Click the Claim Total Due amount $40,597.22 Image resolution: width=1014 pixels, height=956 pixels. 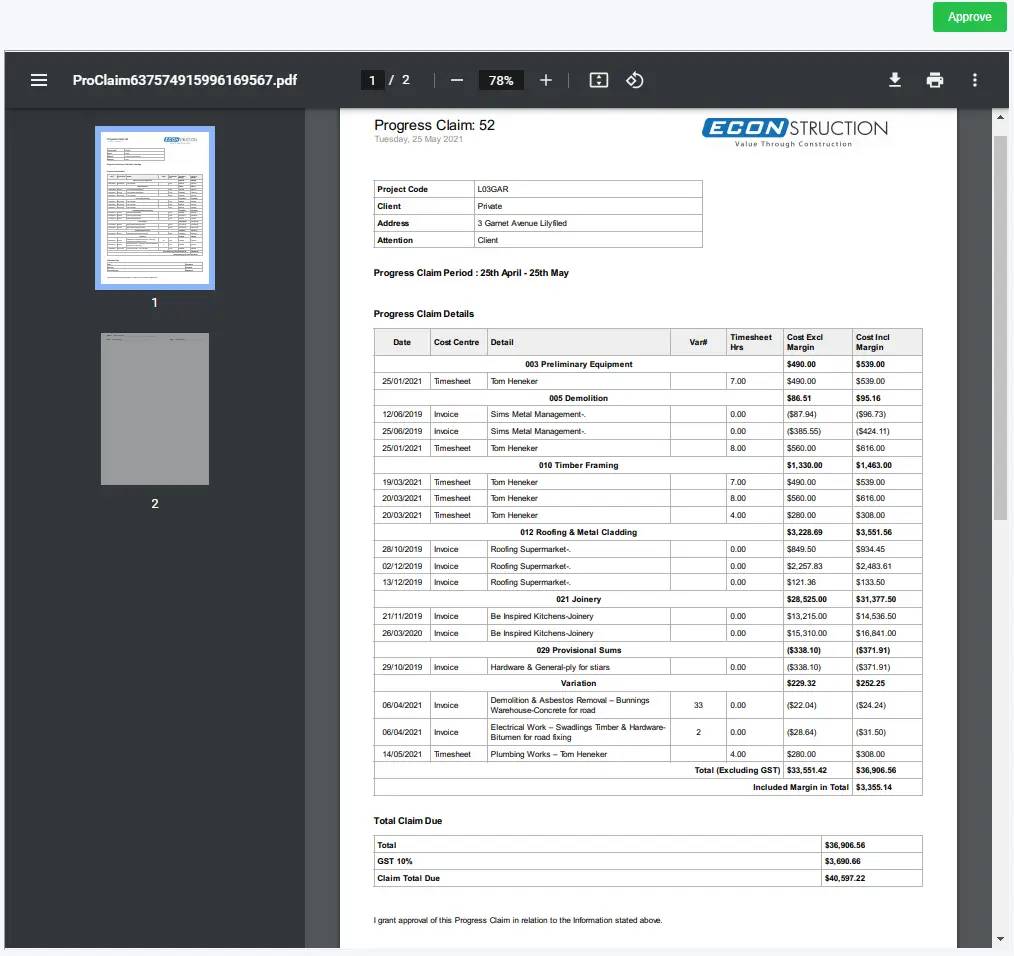coord(845,878)
